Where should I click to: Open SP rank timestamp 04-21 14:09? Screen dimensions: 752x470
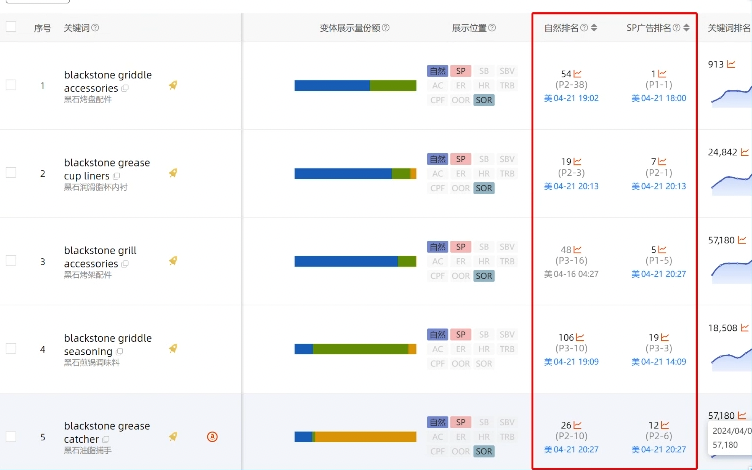[659, 362]
